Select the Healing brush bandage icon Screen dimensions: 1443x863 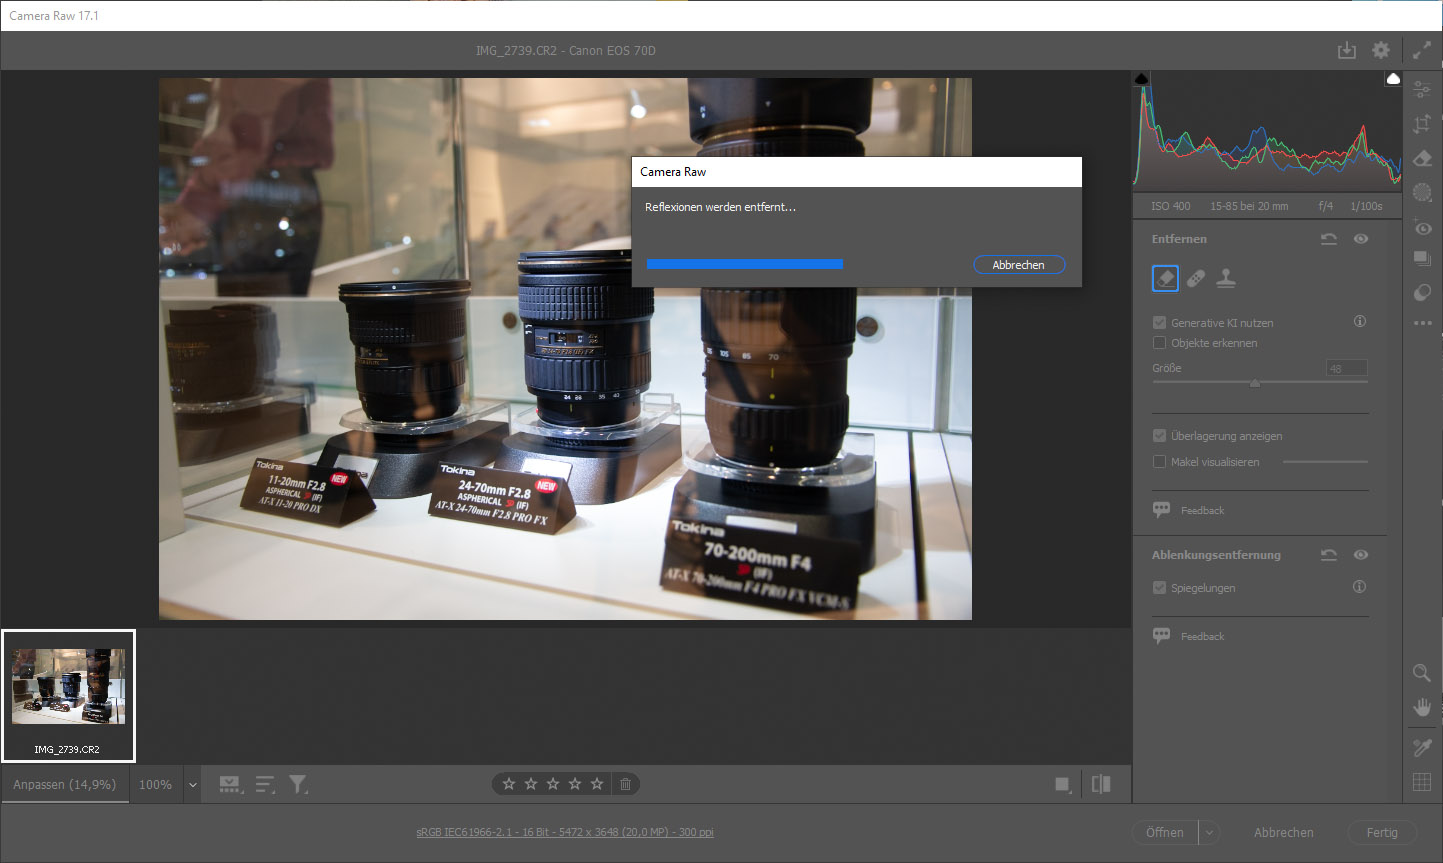point(1196,279)
